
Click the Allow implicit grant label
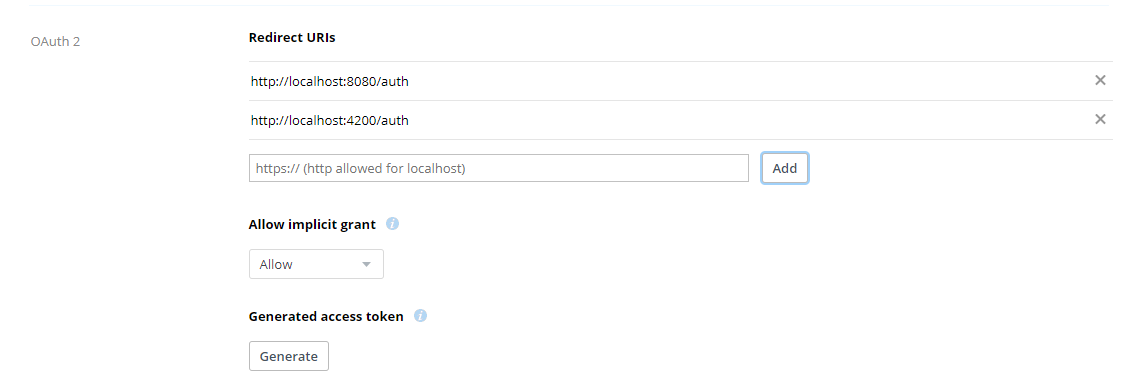[312, 224]
